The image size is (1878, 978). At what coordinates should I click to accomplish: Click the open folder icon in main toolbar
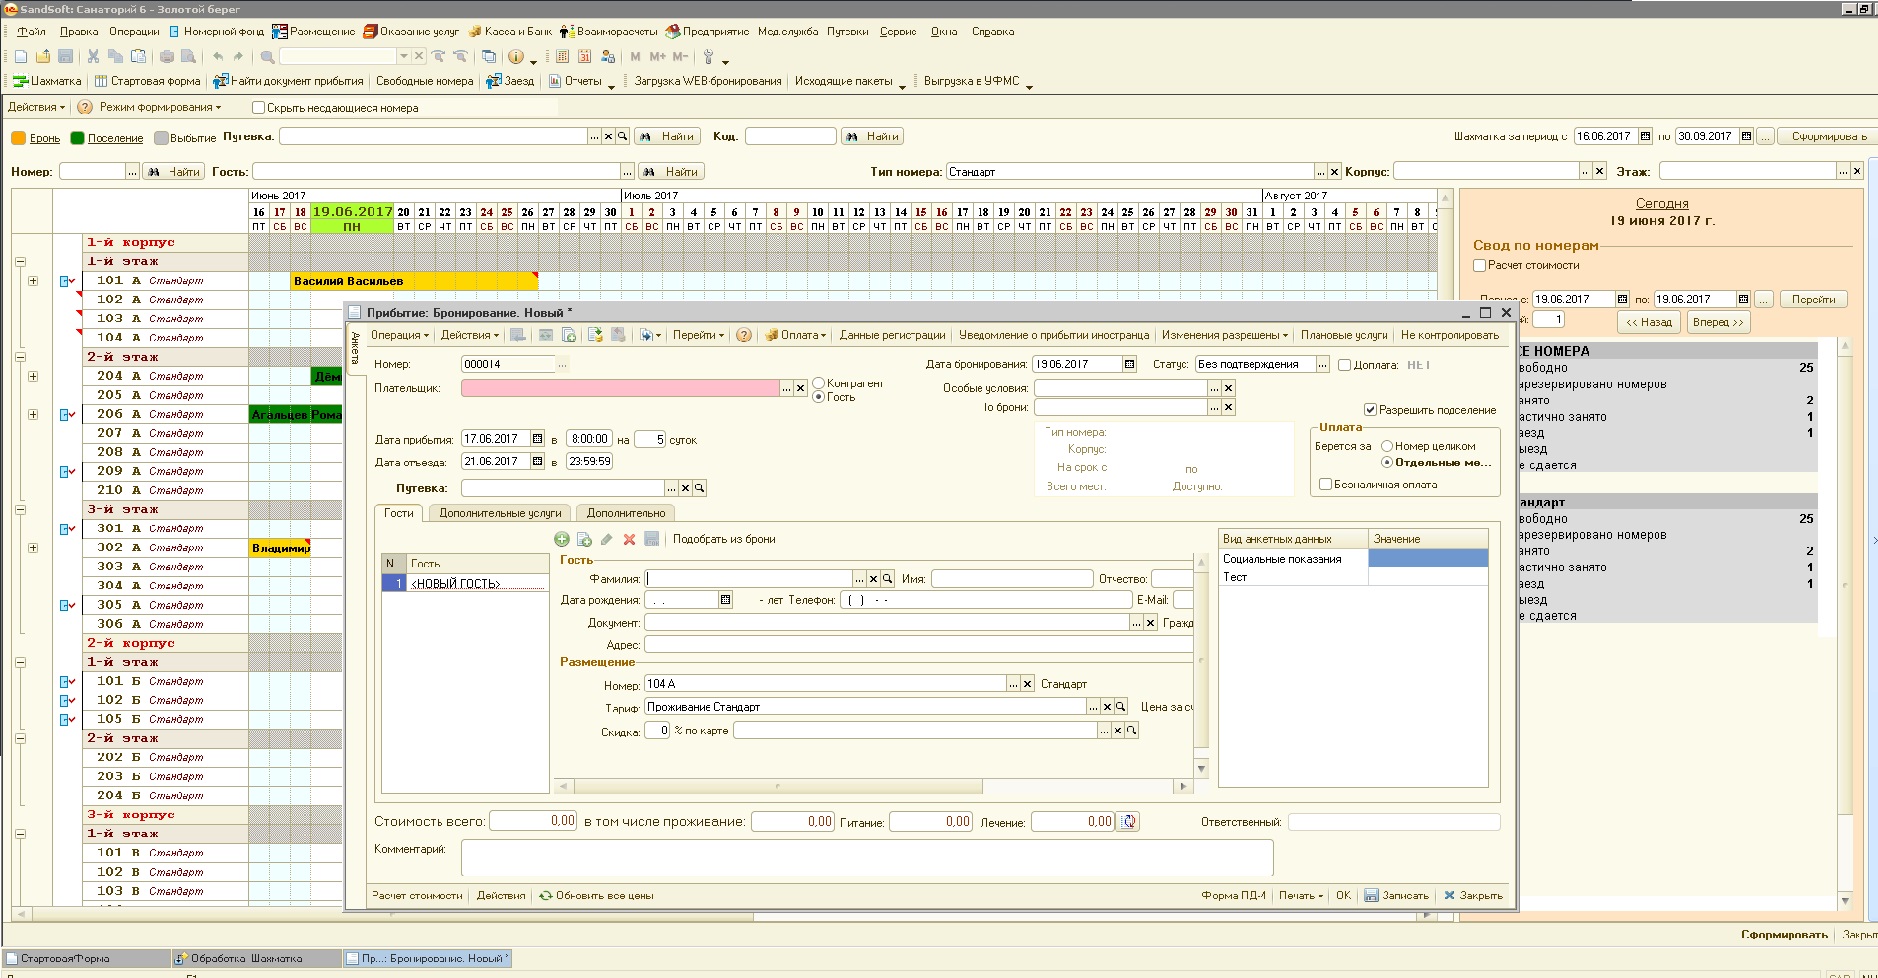click(43, 57)
